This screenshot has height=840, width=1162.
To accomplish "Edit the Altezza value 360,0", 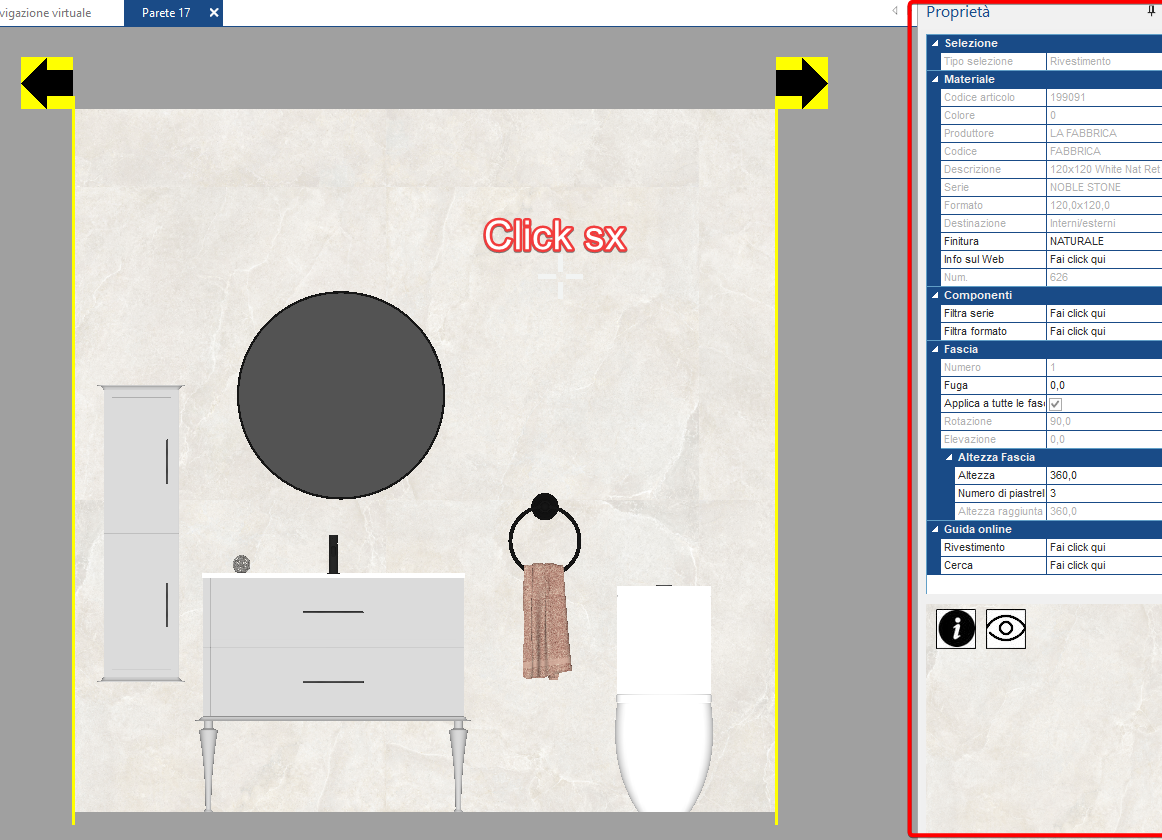I will [1104, 475].
